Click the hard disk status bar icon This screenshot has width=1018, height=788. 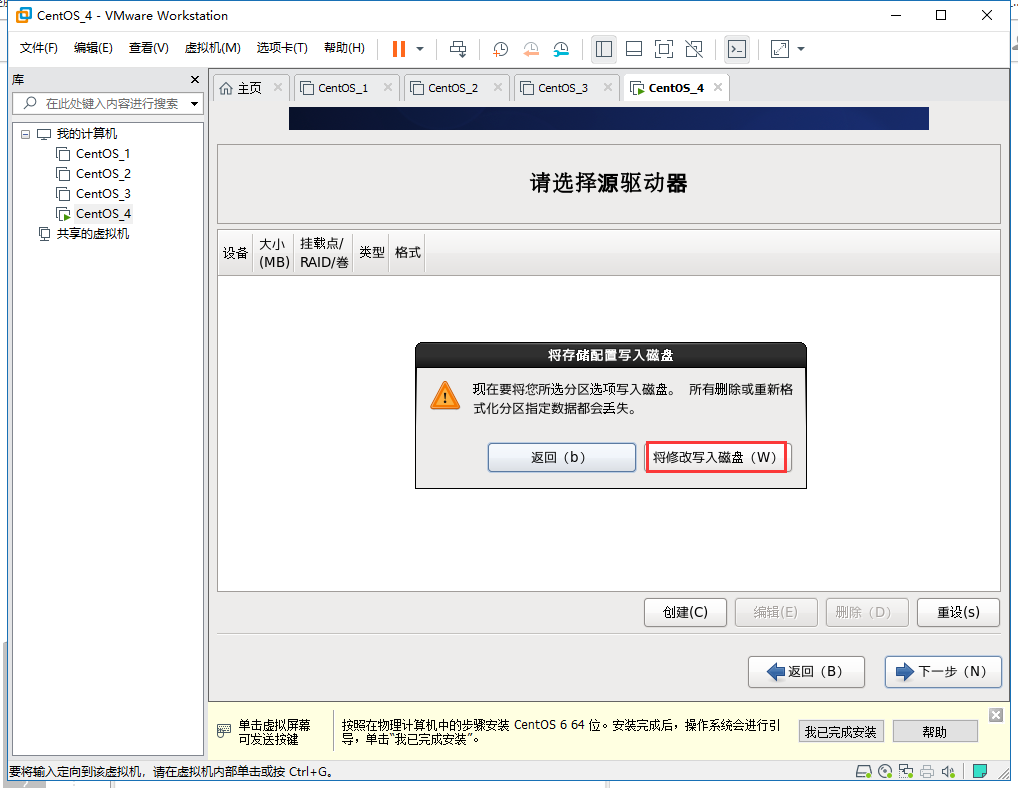(x=863, y=771)
